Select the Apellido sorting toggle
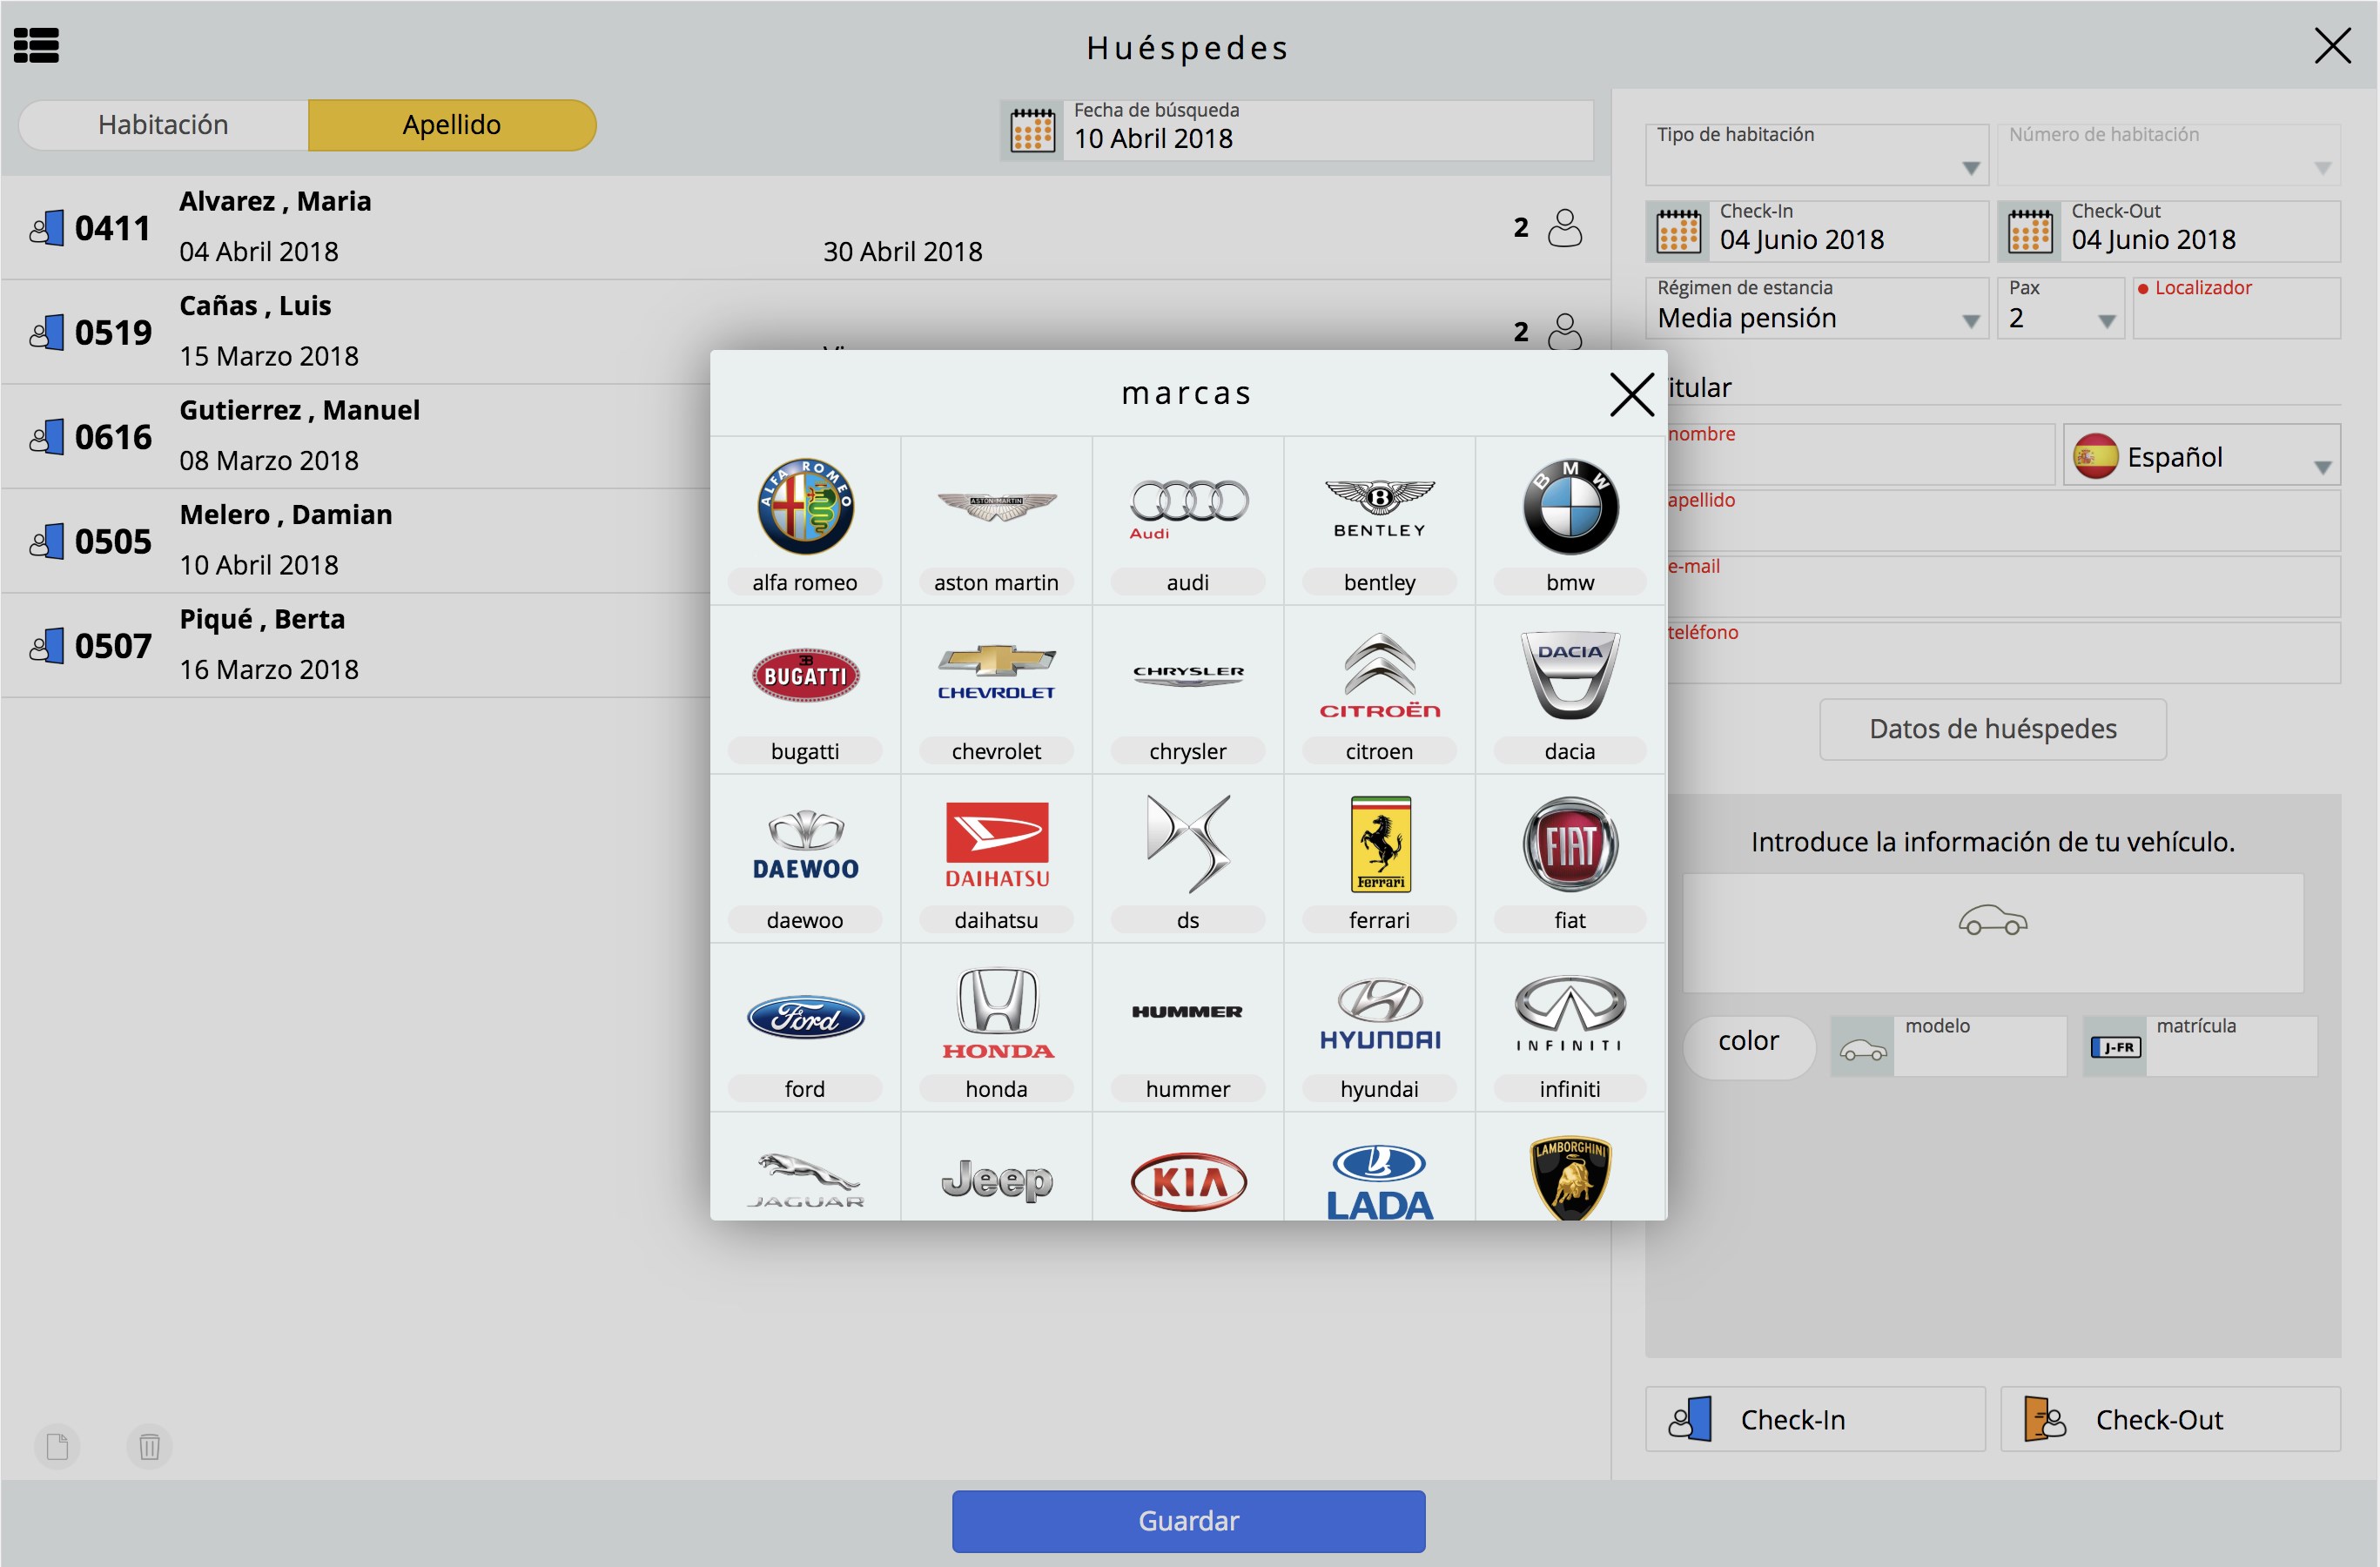The height and width of the screenshot is (1567, 2380). (x=452, y=125)
